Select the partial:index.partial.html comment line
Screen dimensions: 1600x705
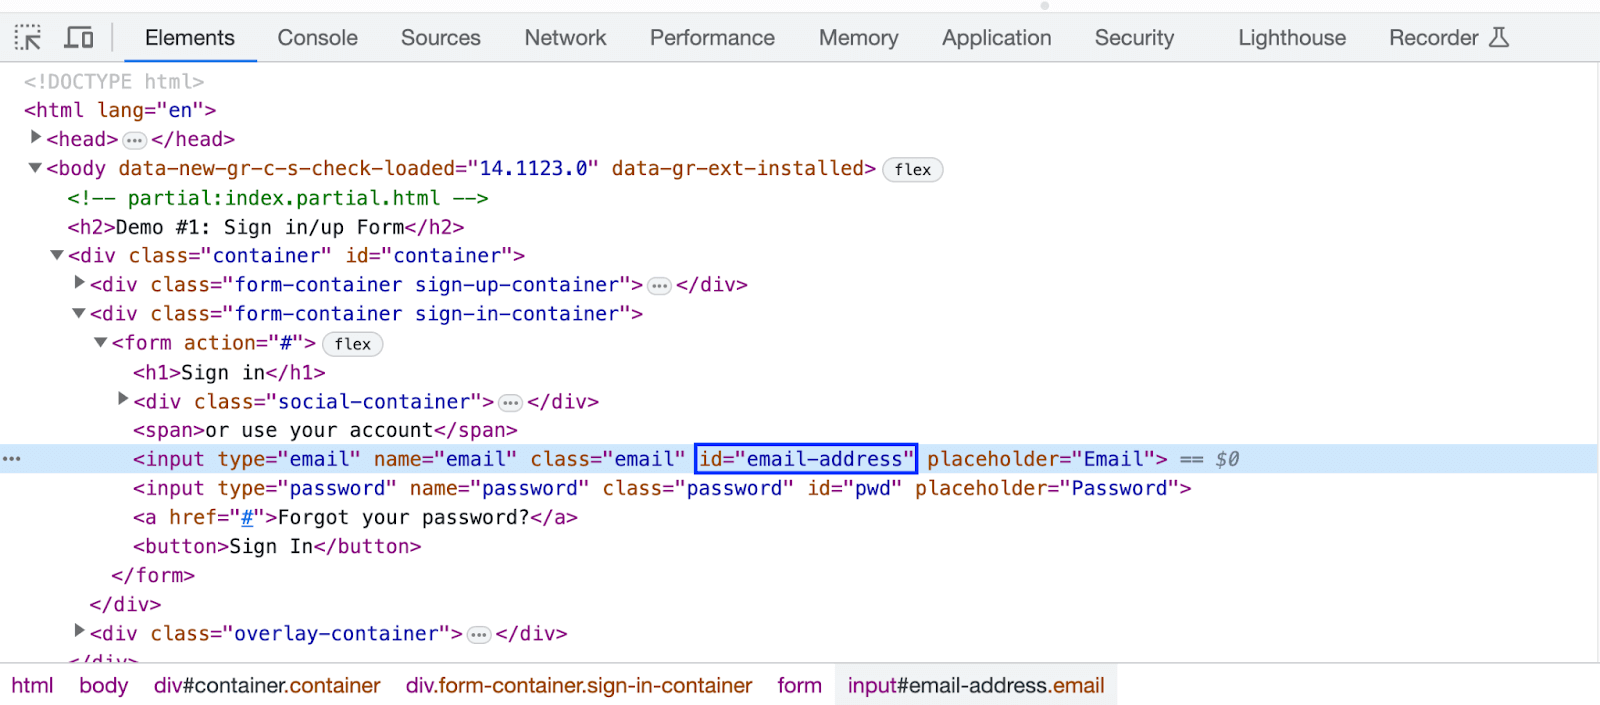(x=278, y=199)
